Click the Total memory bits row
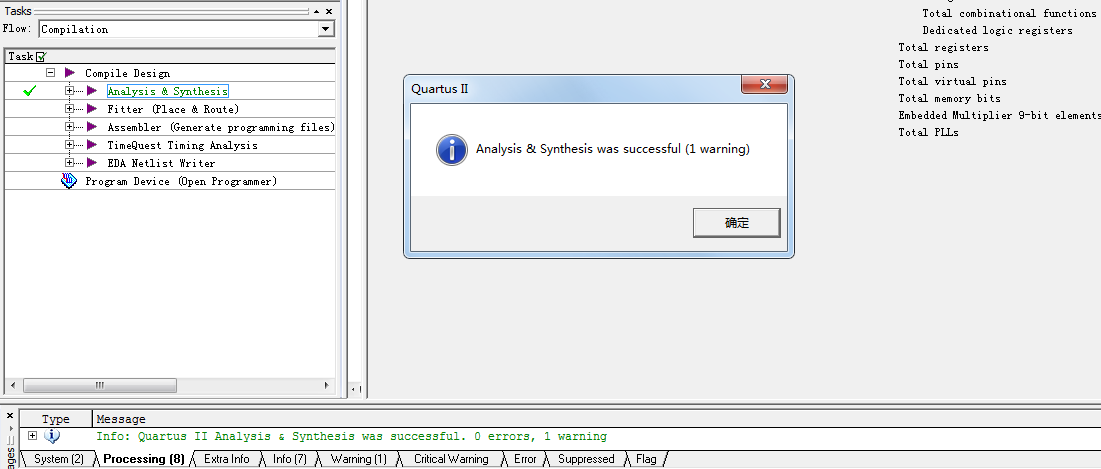The height and width of the screenshot is (469, 1101). tap(949, 98)
